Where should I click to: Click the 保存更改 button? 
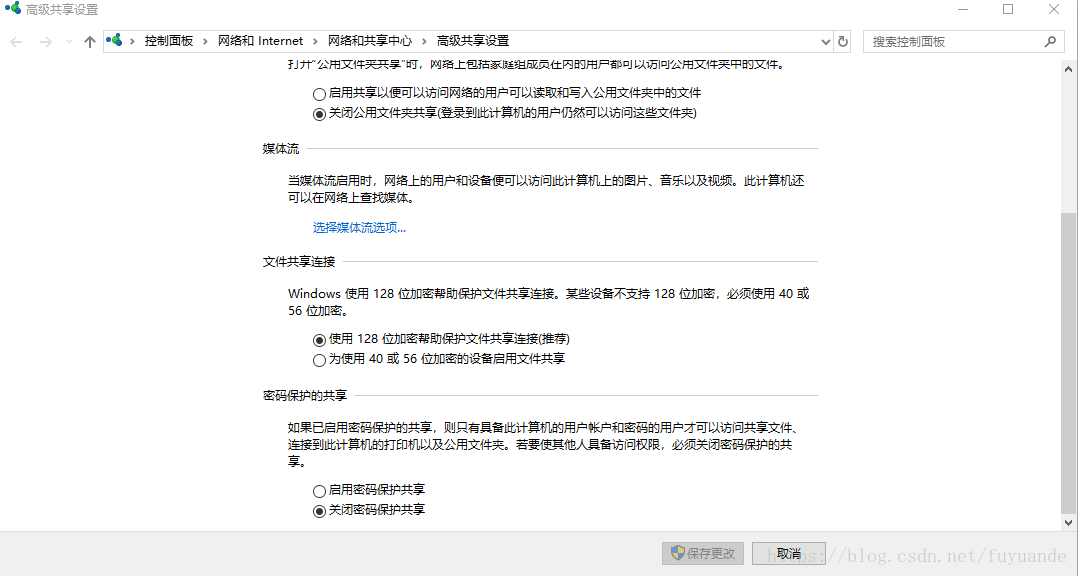click(702, 553)
